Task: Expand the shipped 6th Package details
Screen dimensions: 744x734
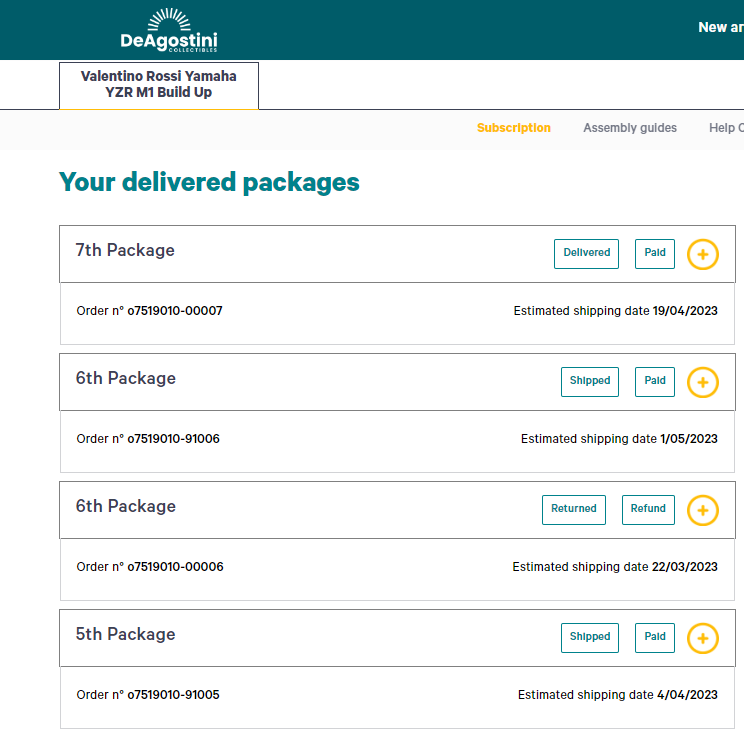Action: coord(703,382)
